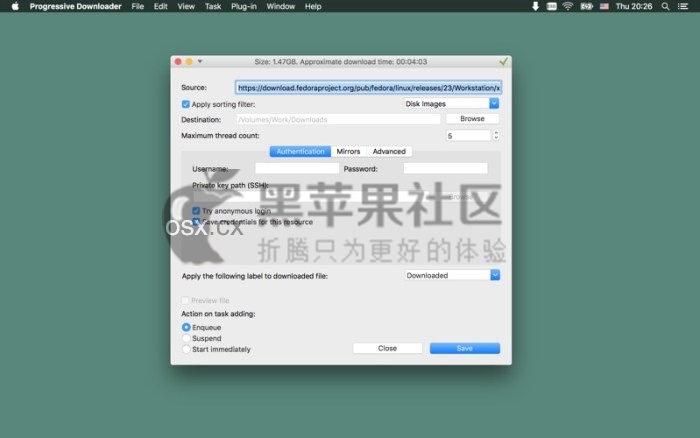Open the Task menu
Viewport: 700px width, 438px height.
coord(213,6)
